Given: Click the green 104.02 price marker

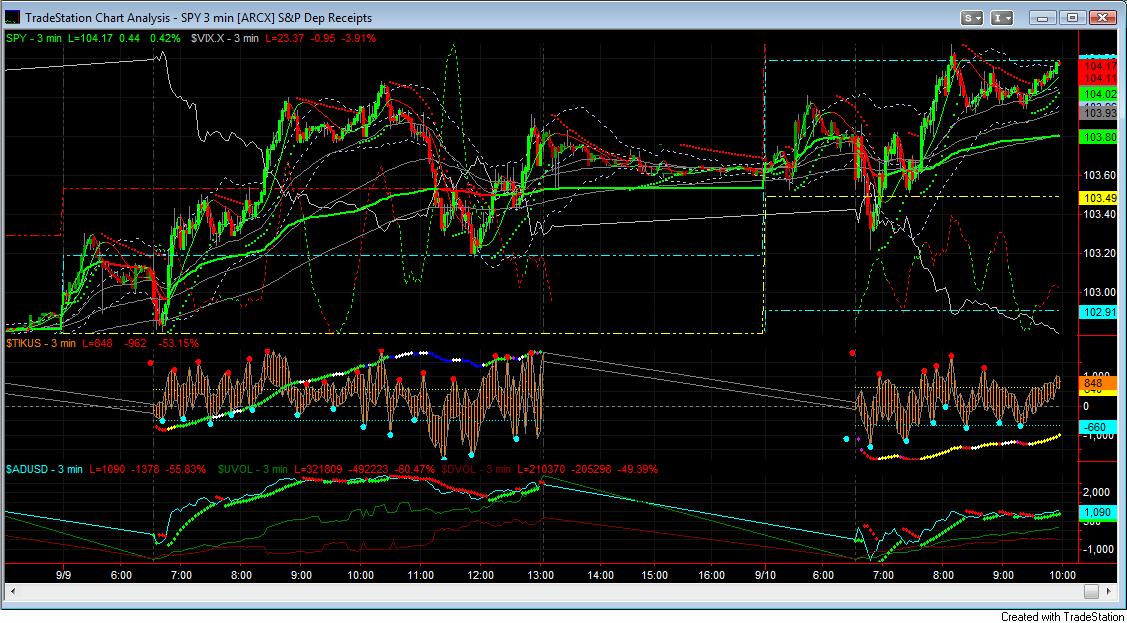Looking at the screenshot, I should pyautogui.click(x=1096, y=94).
